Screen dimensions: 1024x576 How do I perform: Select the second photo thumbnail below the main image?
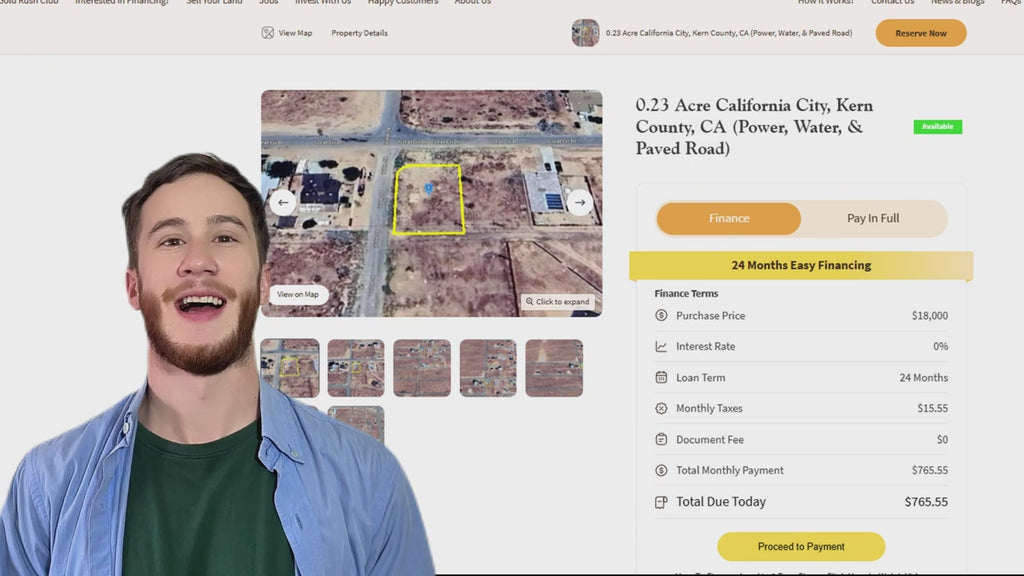[355, 368]
